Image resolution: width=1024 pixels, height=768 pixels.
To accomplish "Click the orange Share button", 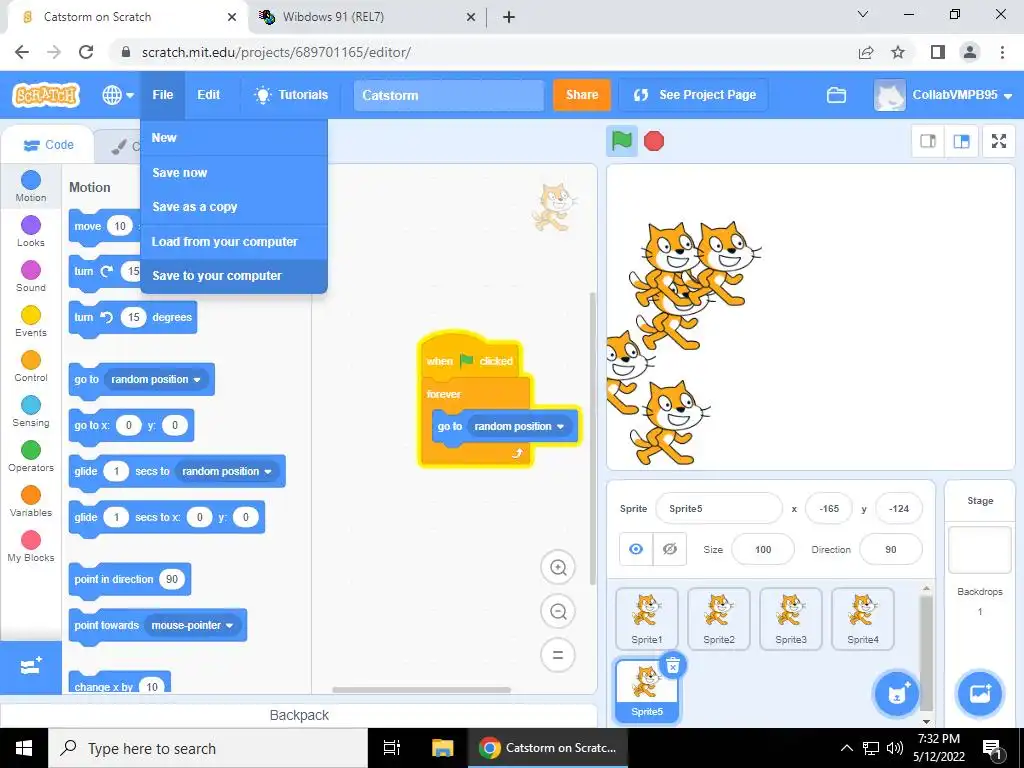I will [581, 95].
